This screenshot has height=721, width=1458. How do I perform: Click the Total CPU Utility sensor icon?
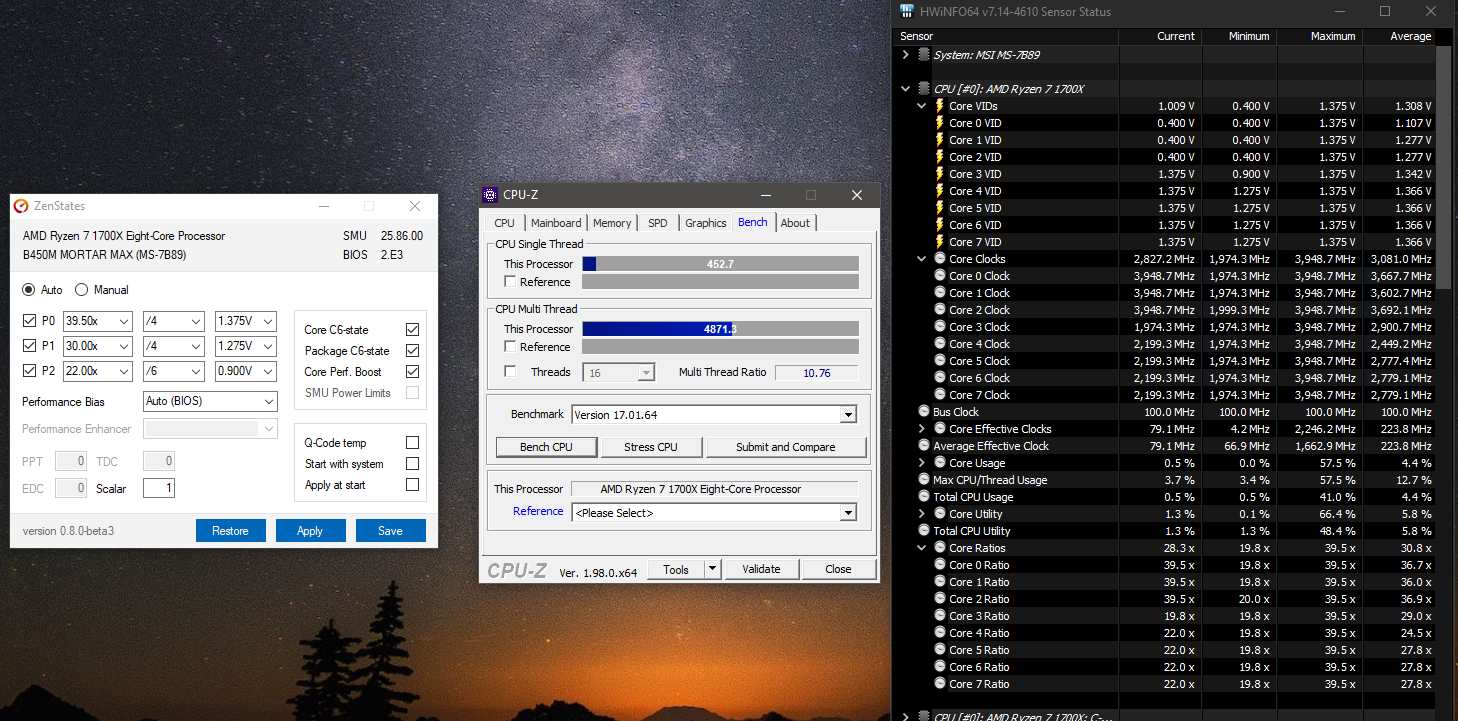click(x=924, y=531)
